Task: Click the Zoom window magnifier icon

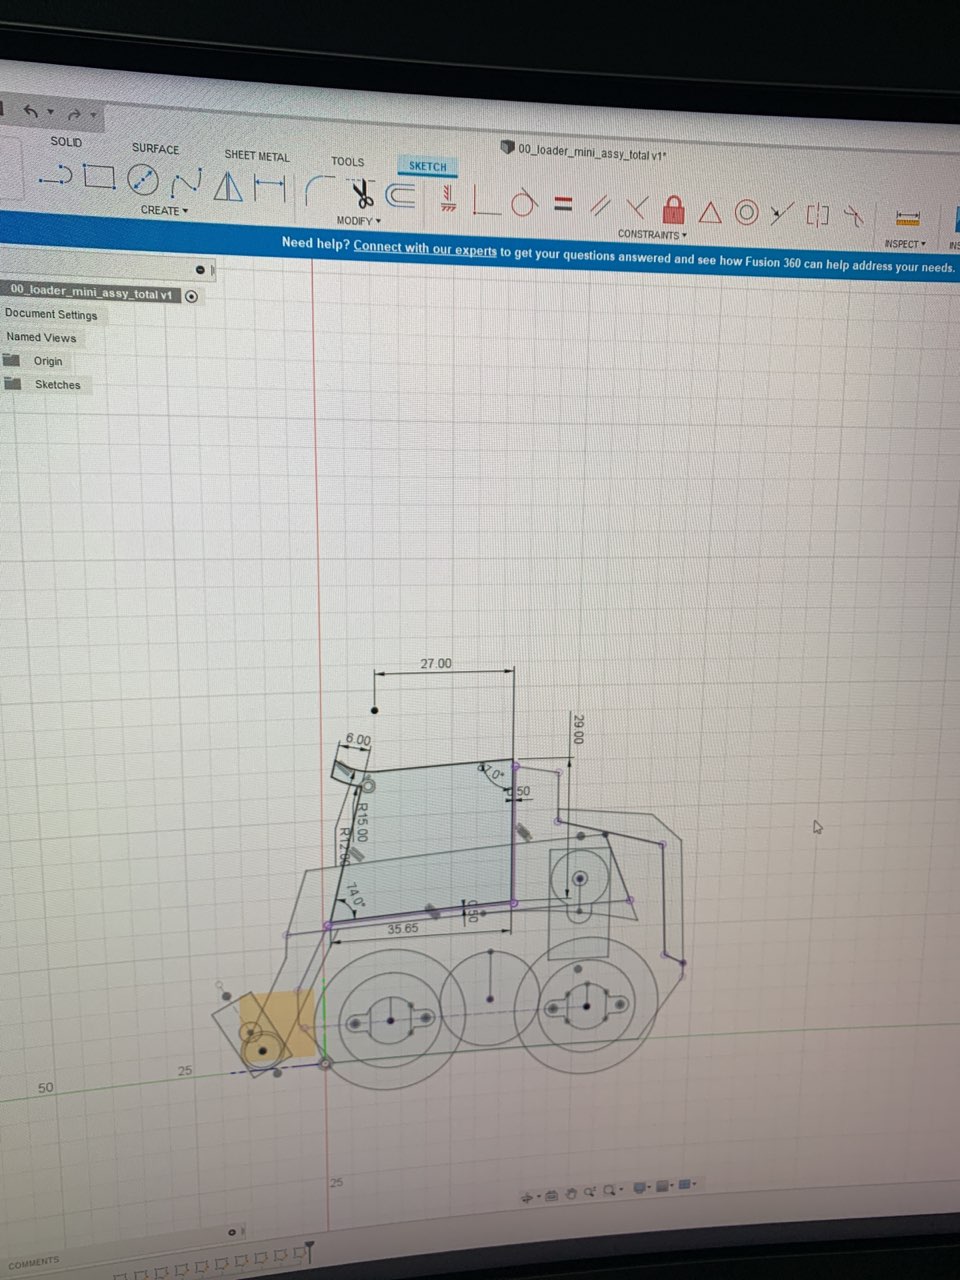Action: (x=590, y=1191)
